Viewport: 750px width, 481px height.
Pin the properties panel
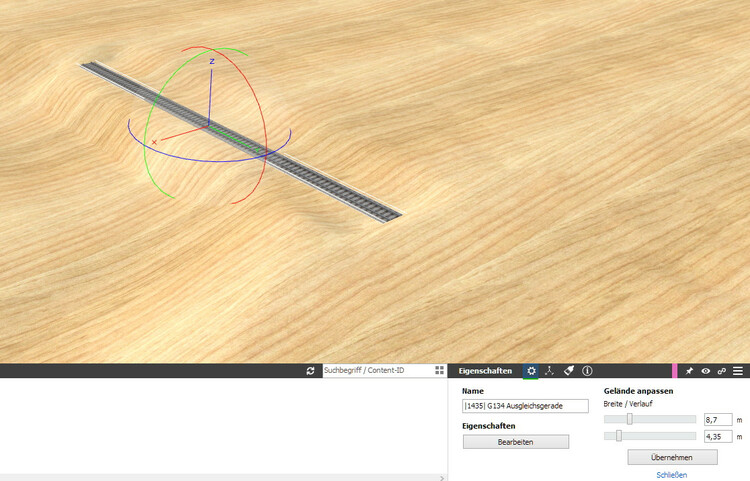[x=689, y=371]
